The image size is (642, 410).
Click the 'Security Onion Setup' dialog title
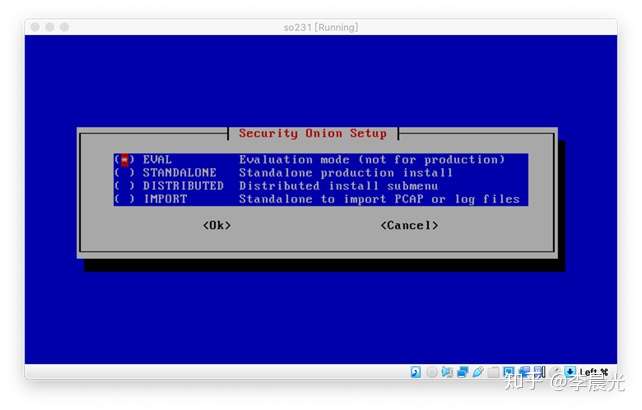pos(313,133)
